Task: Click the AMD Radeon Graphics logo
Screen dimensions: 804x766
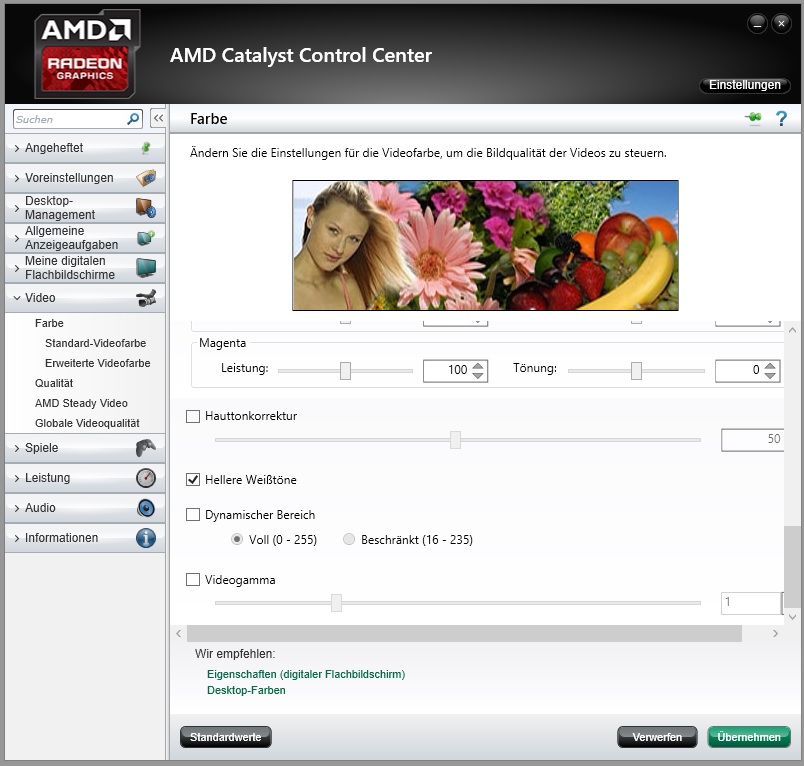Action: pos(87,54)
